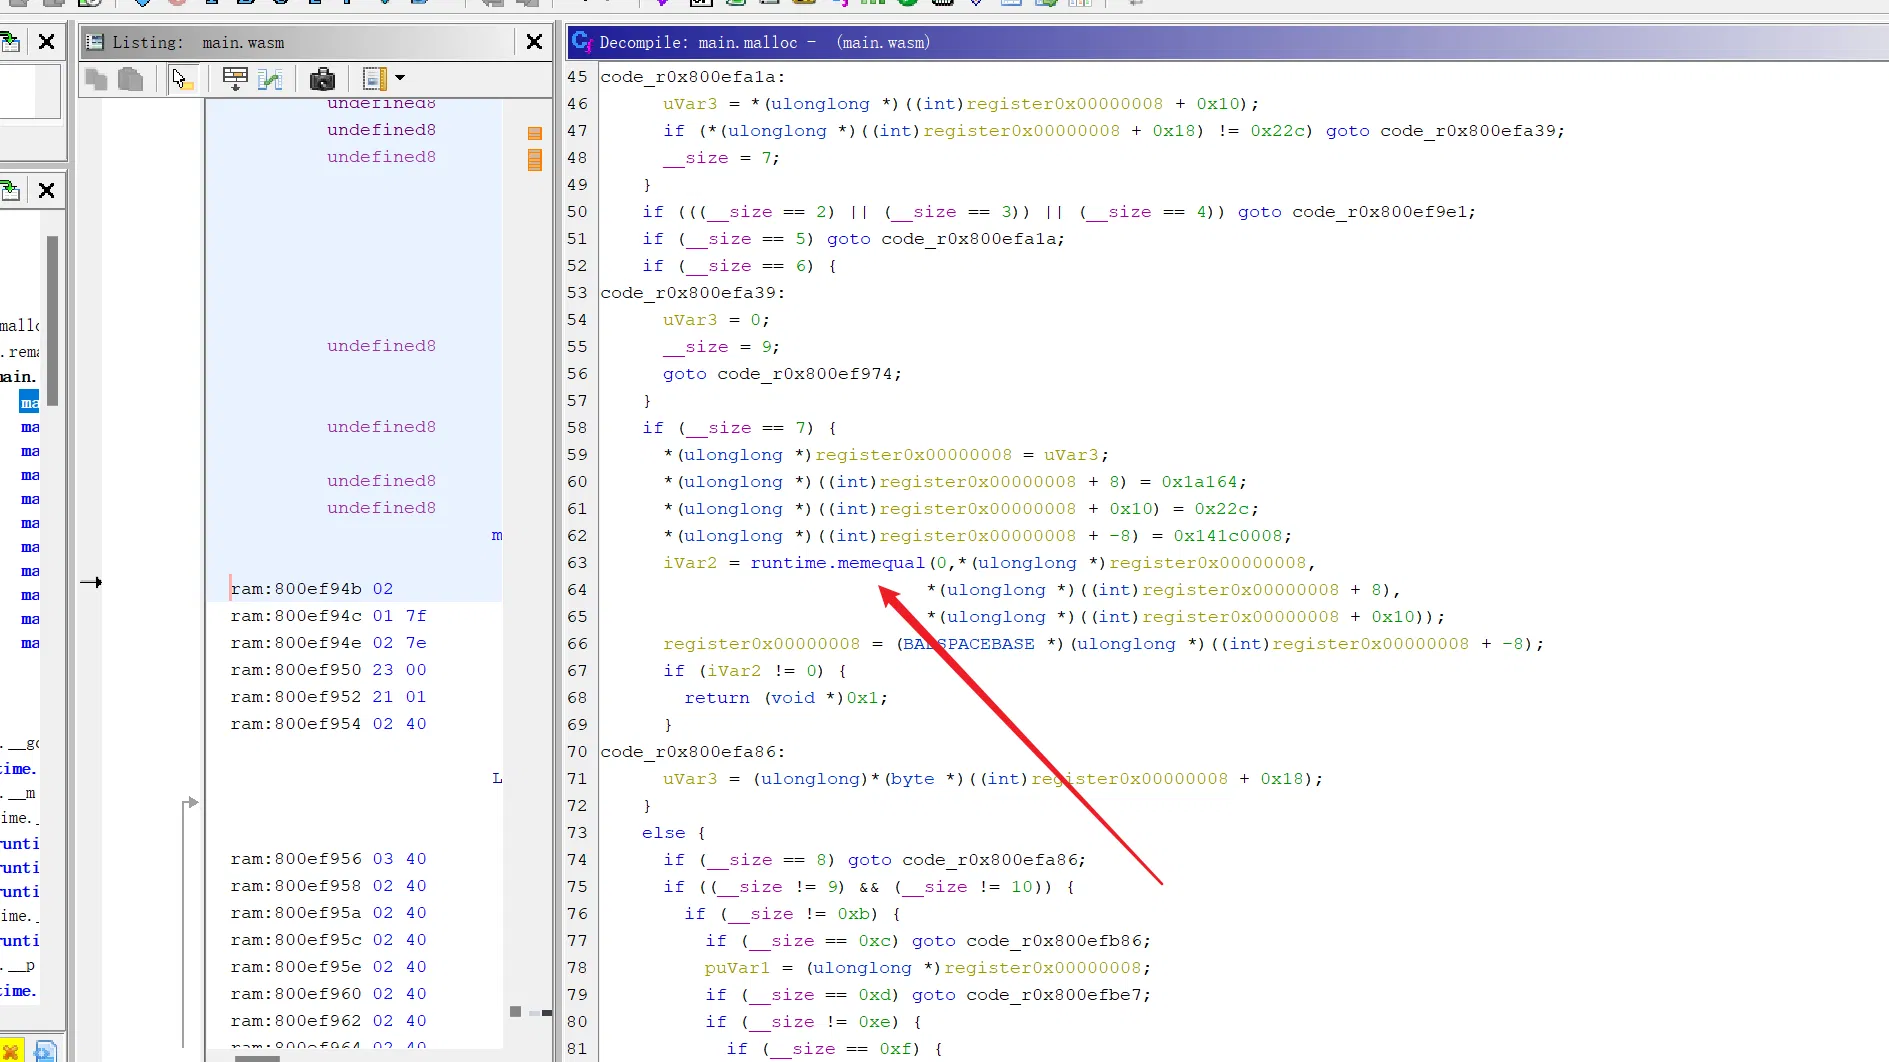Click the Paste icon in Listing toolbar

click(x=131, y=79)
